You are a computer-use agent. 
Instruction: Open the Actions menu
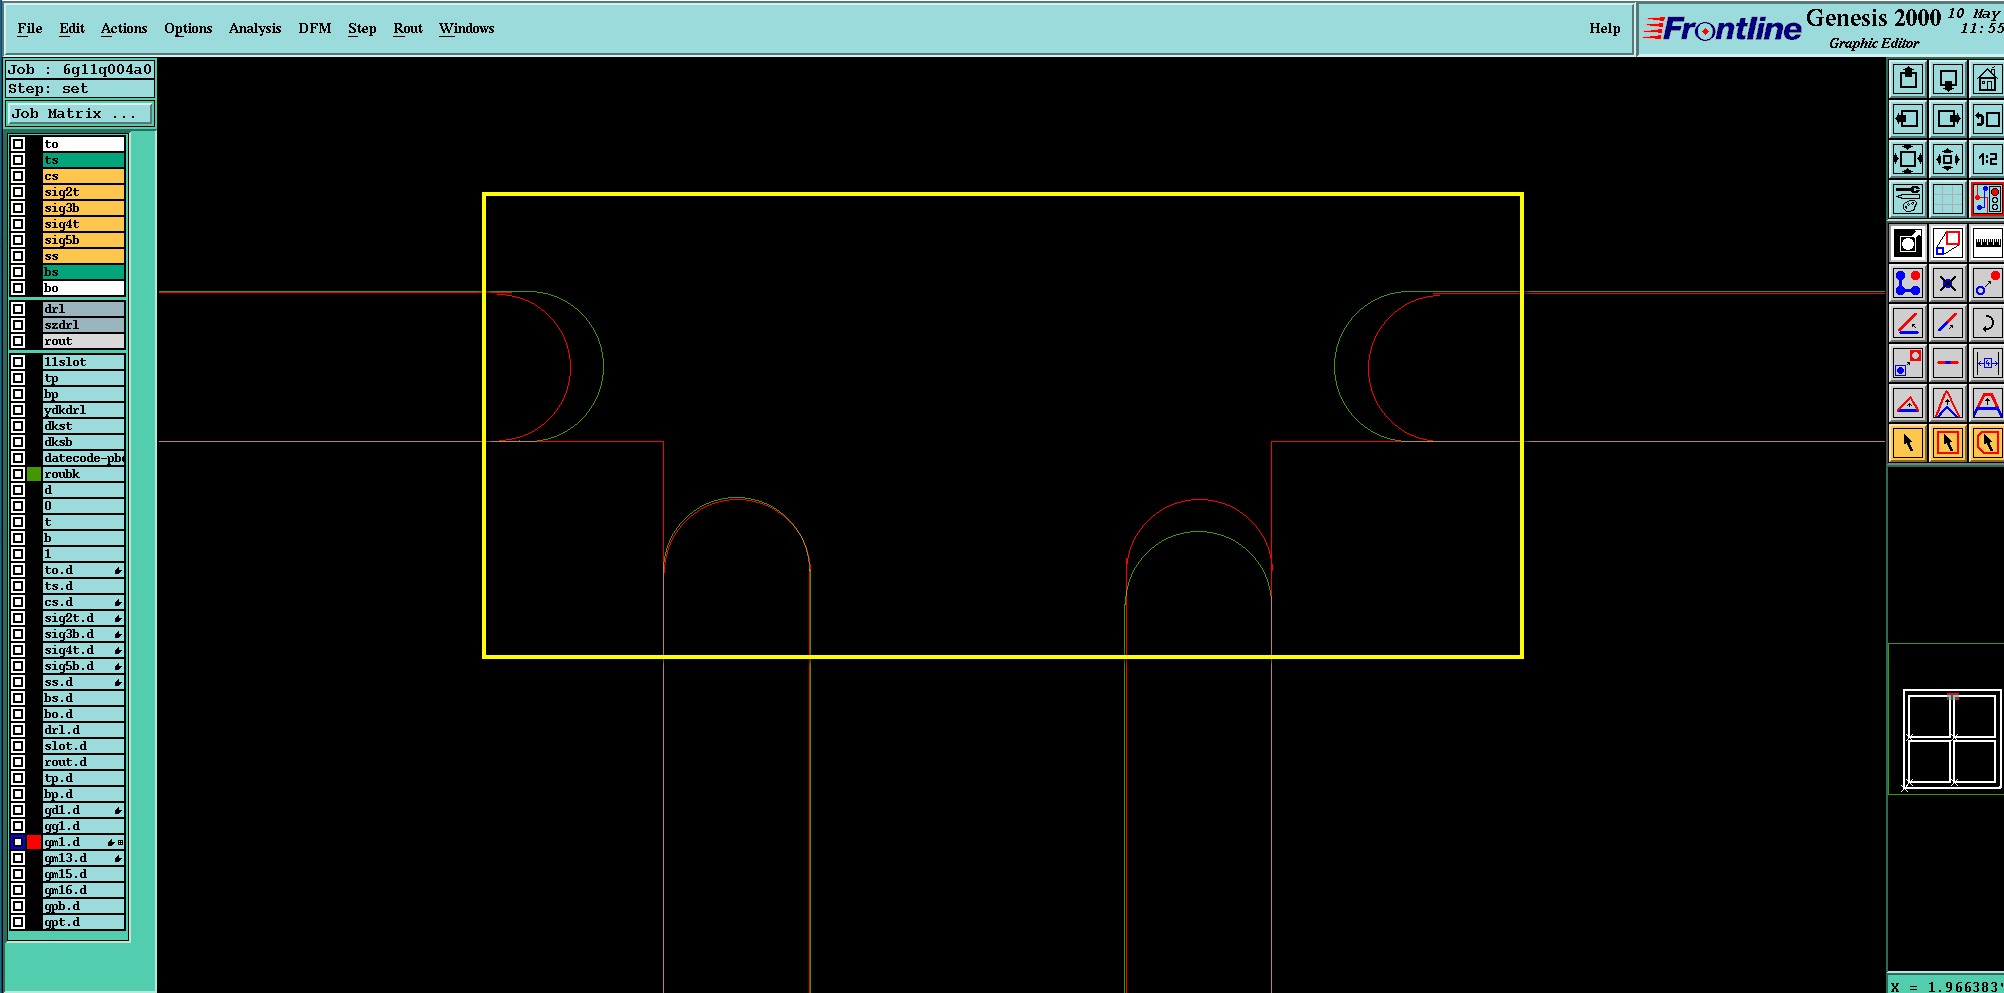pos(124,28)
